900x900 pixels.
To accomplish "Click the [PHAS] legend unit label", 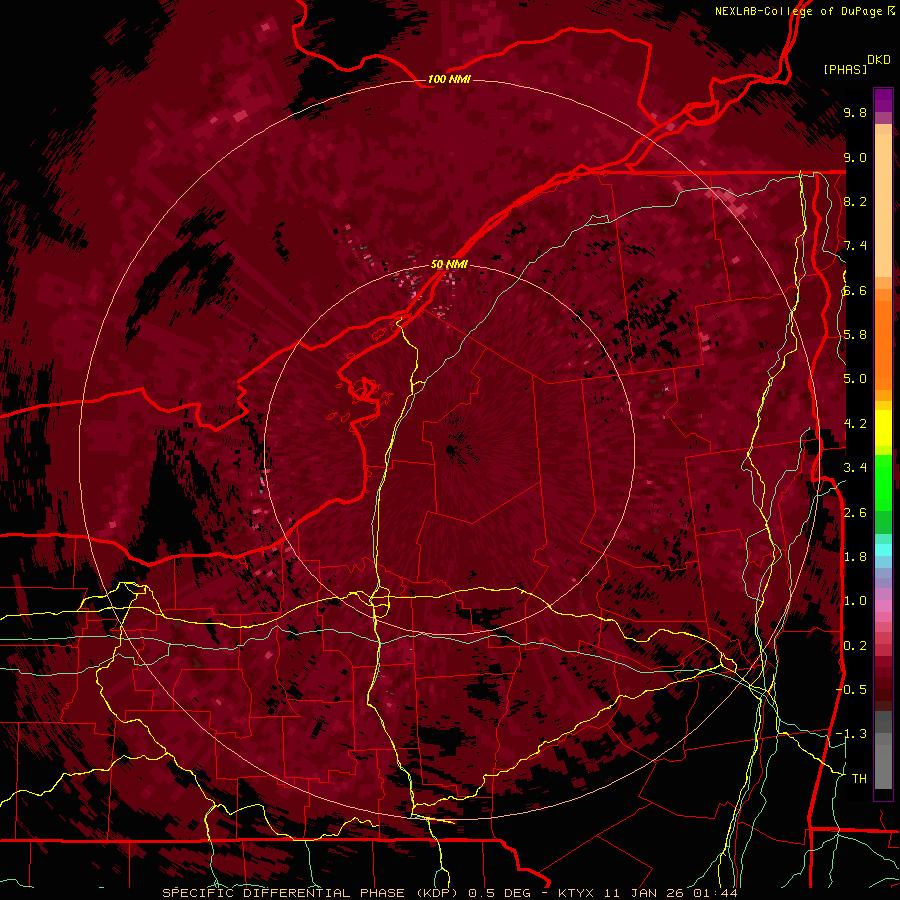I will [x=845, y=70].
